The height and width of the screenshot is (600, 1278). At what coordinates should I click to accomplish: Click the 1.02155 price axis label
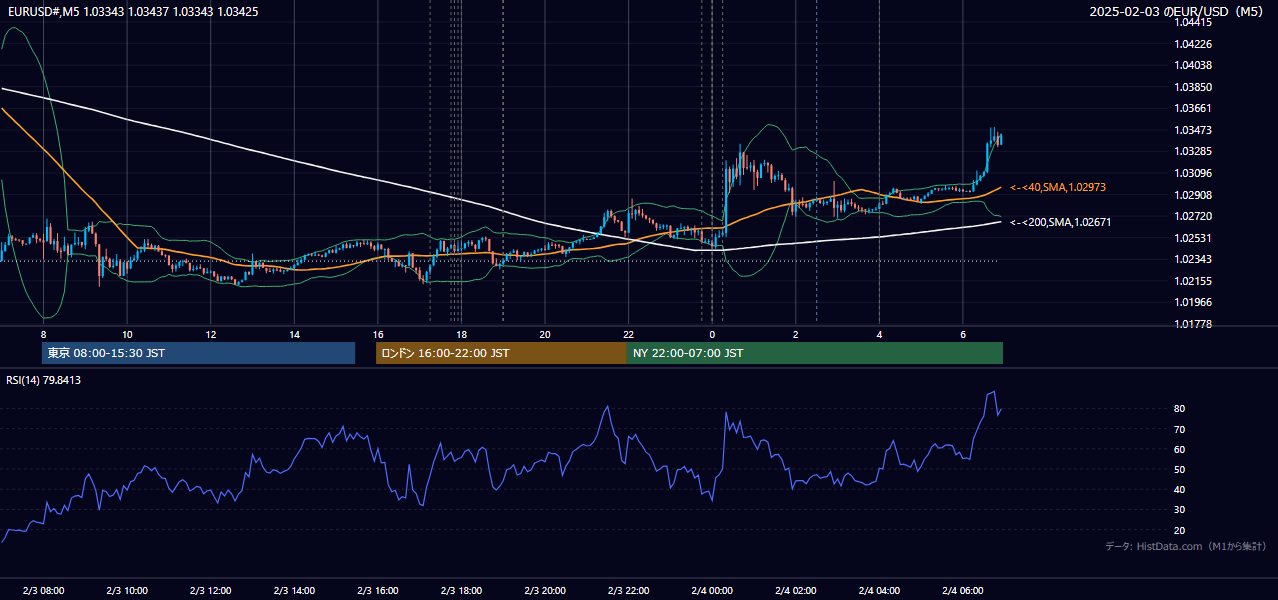1192,281
